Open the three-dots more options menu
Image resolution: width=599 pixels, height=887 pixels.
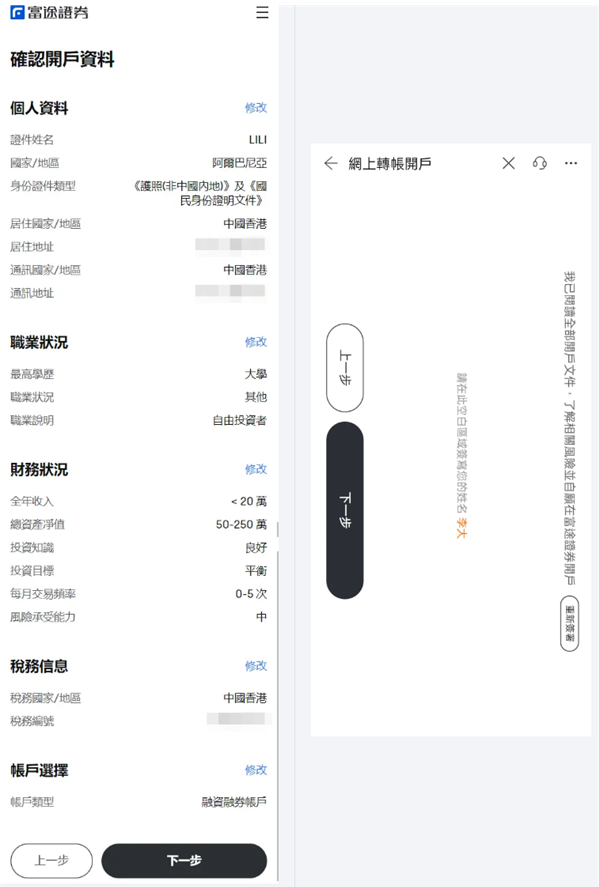[571, 163]
